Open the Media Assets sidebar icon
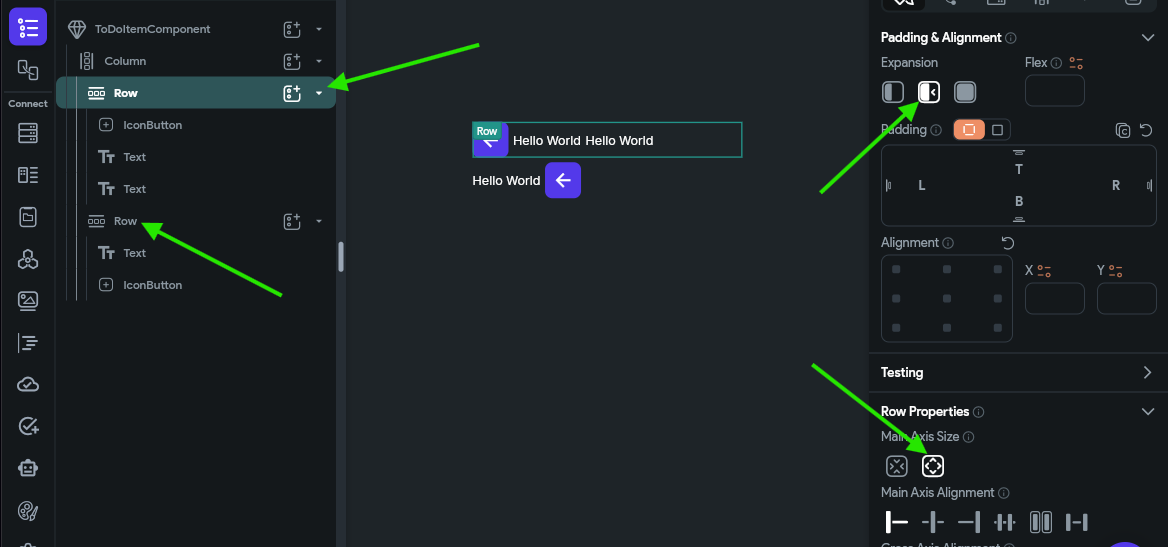The height and width of the screenshot is (547, 1168). click(x=28, y=300)
